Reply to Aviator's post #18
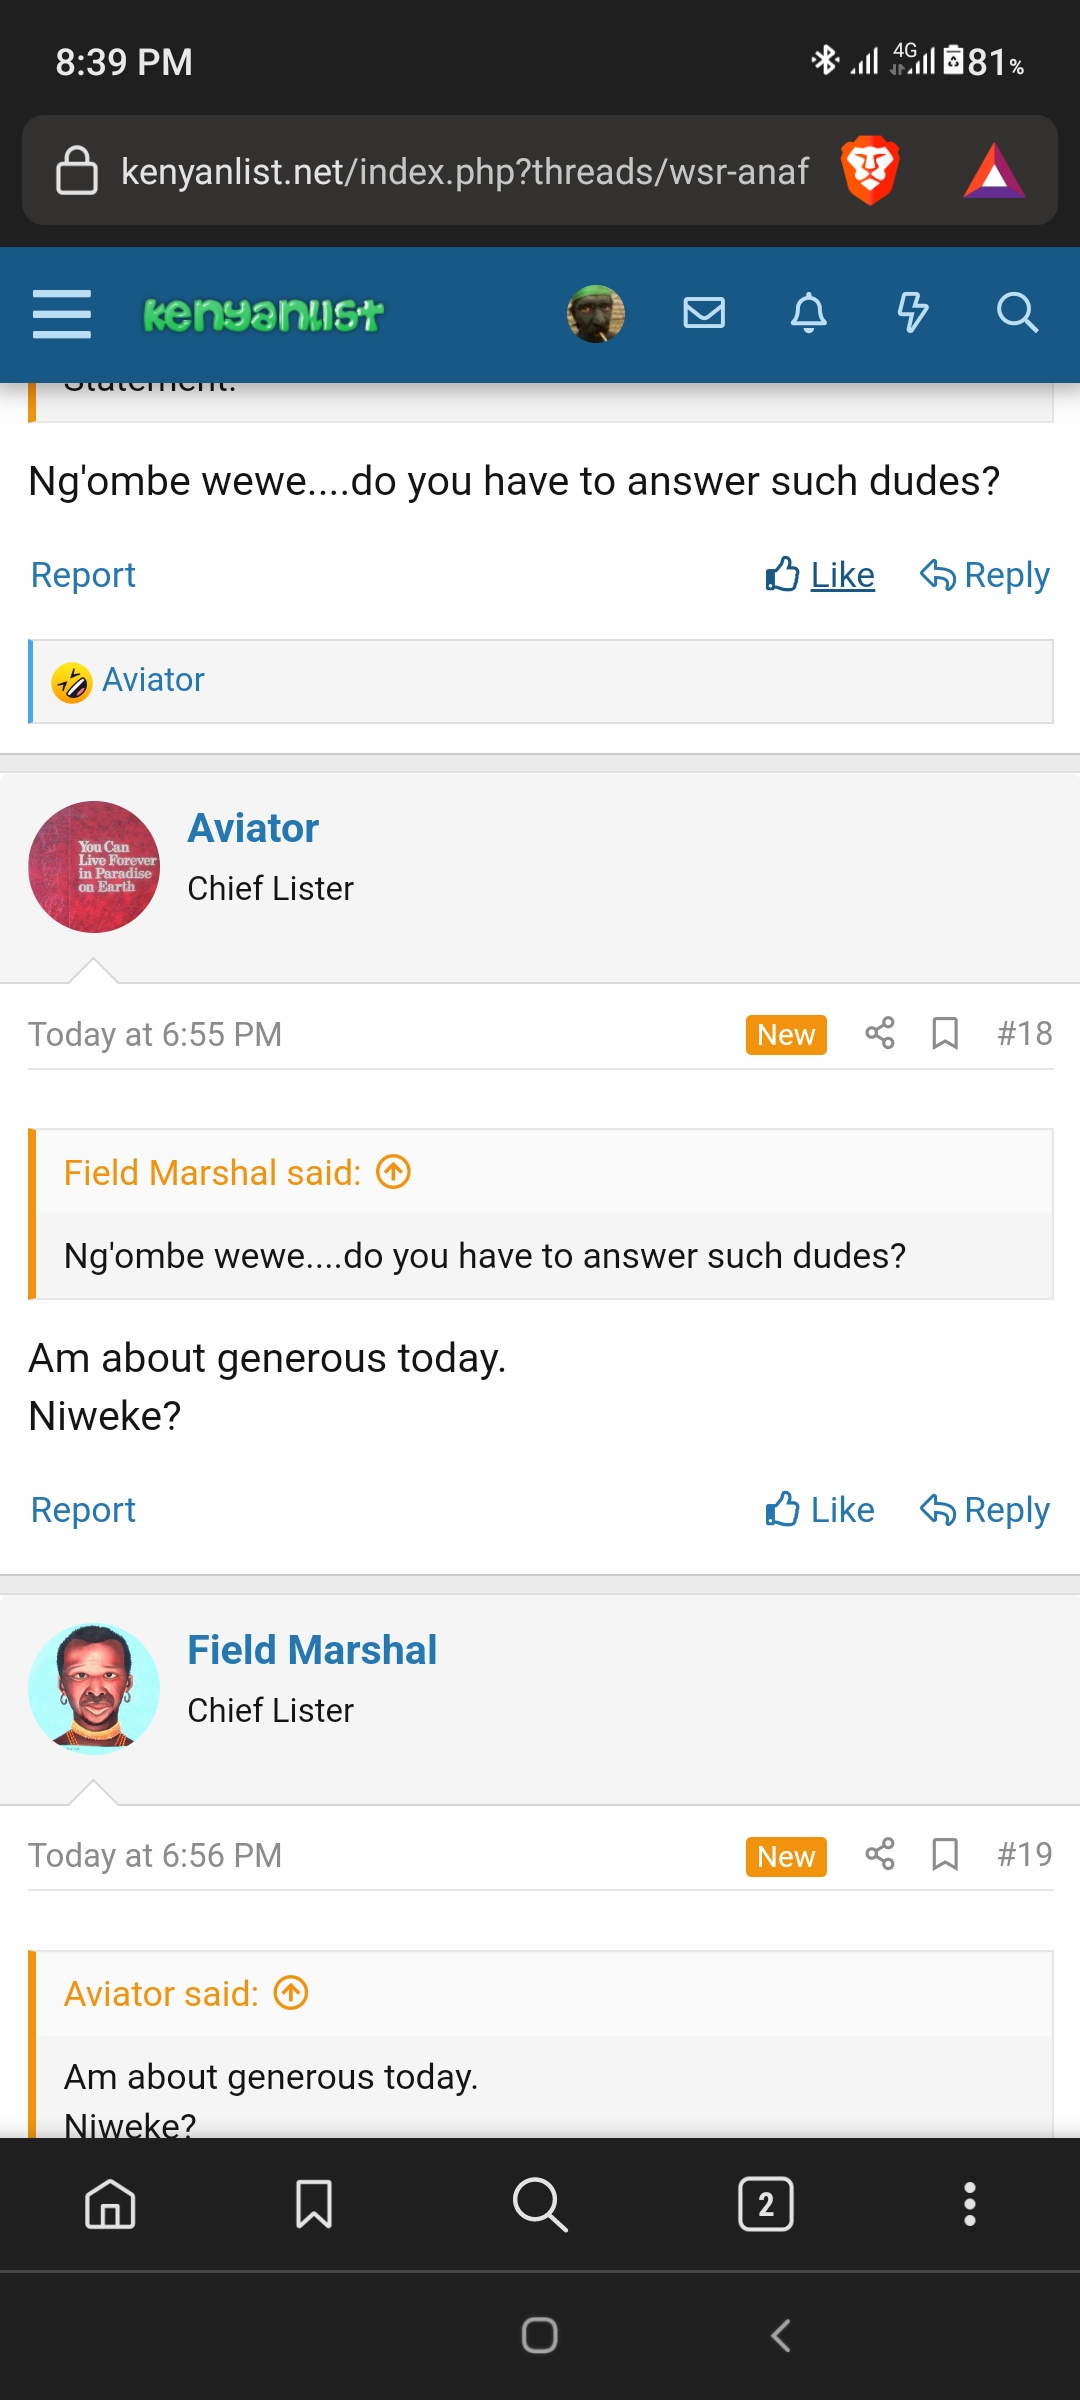 (x=985, y=1510)
